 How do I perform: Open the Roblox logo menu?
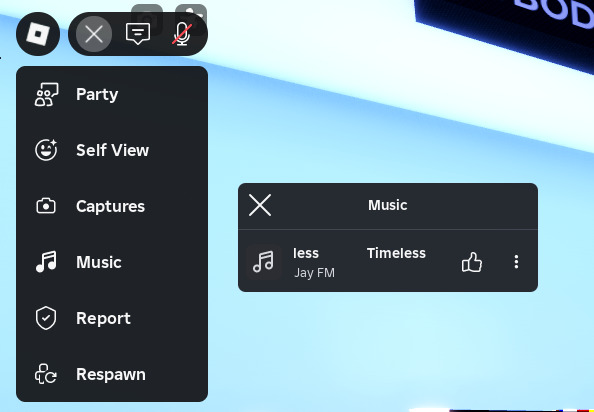click(x=38, y=34)
